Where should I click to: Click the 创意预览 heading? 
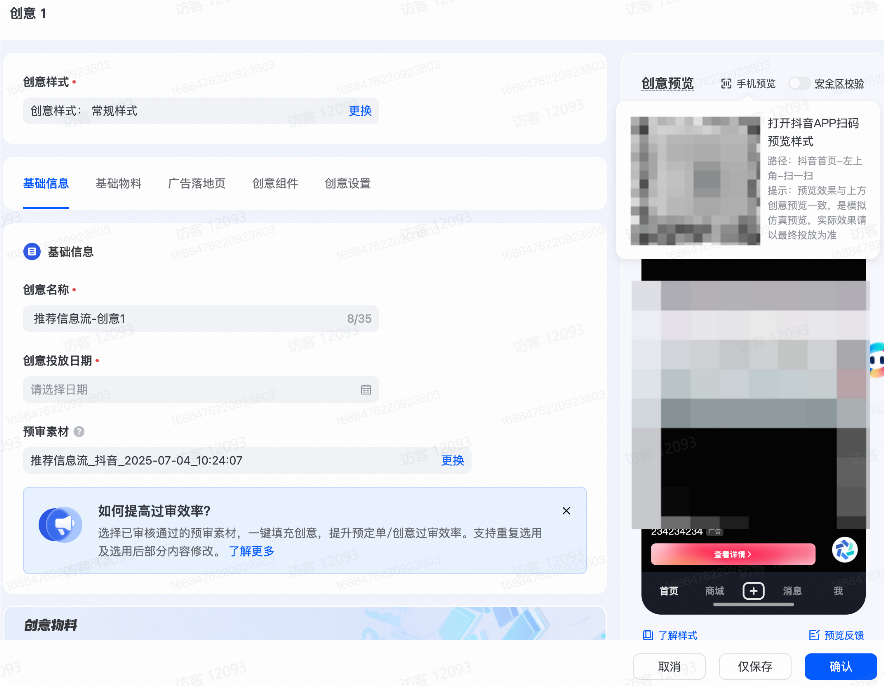click(x=668, y=83)
